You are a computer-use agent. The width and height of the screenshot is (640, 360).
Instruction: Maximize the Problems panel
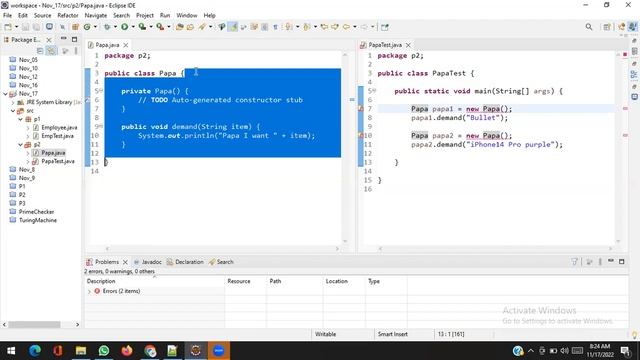pyautogui.click(x=622, y=261)
